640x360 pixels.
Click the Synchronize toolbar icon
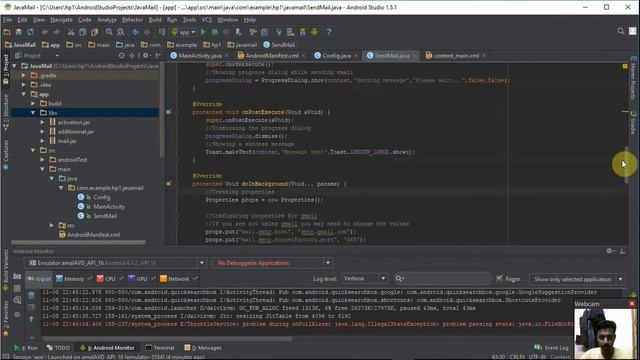click(31, 32)
